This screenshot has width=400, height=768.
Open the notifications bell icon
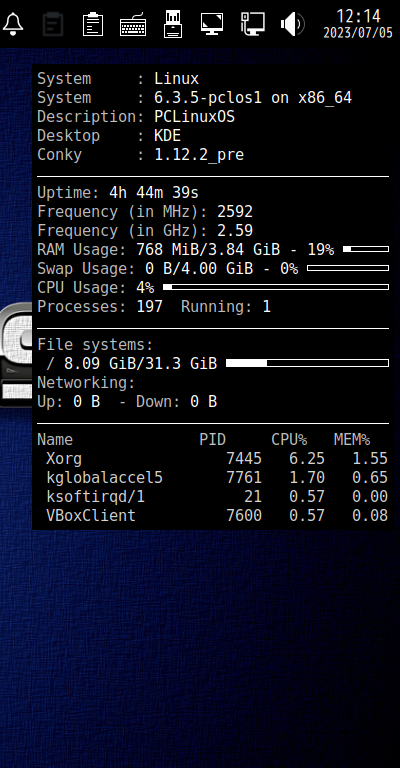pyautogui.click(x=13, y=24)
